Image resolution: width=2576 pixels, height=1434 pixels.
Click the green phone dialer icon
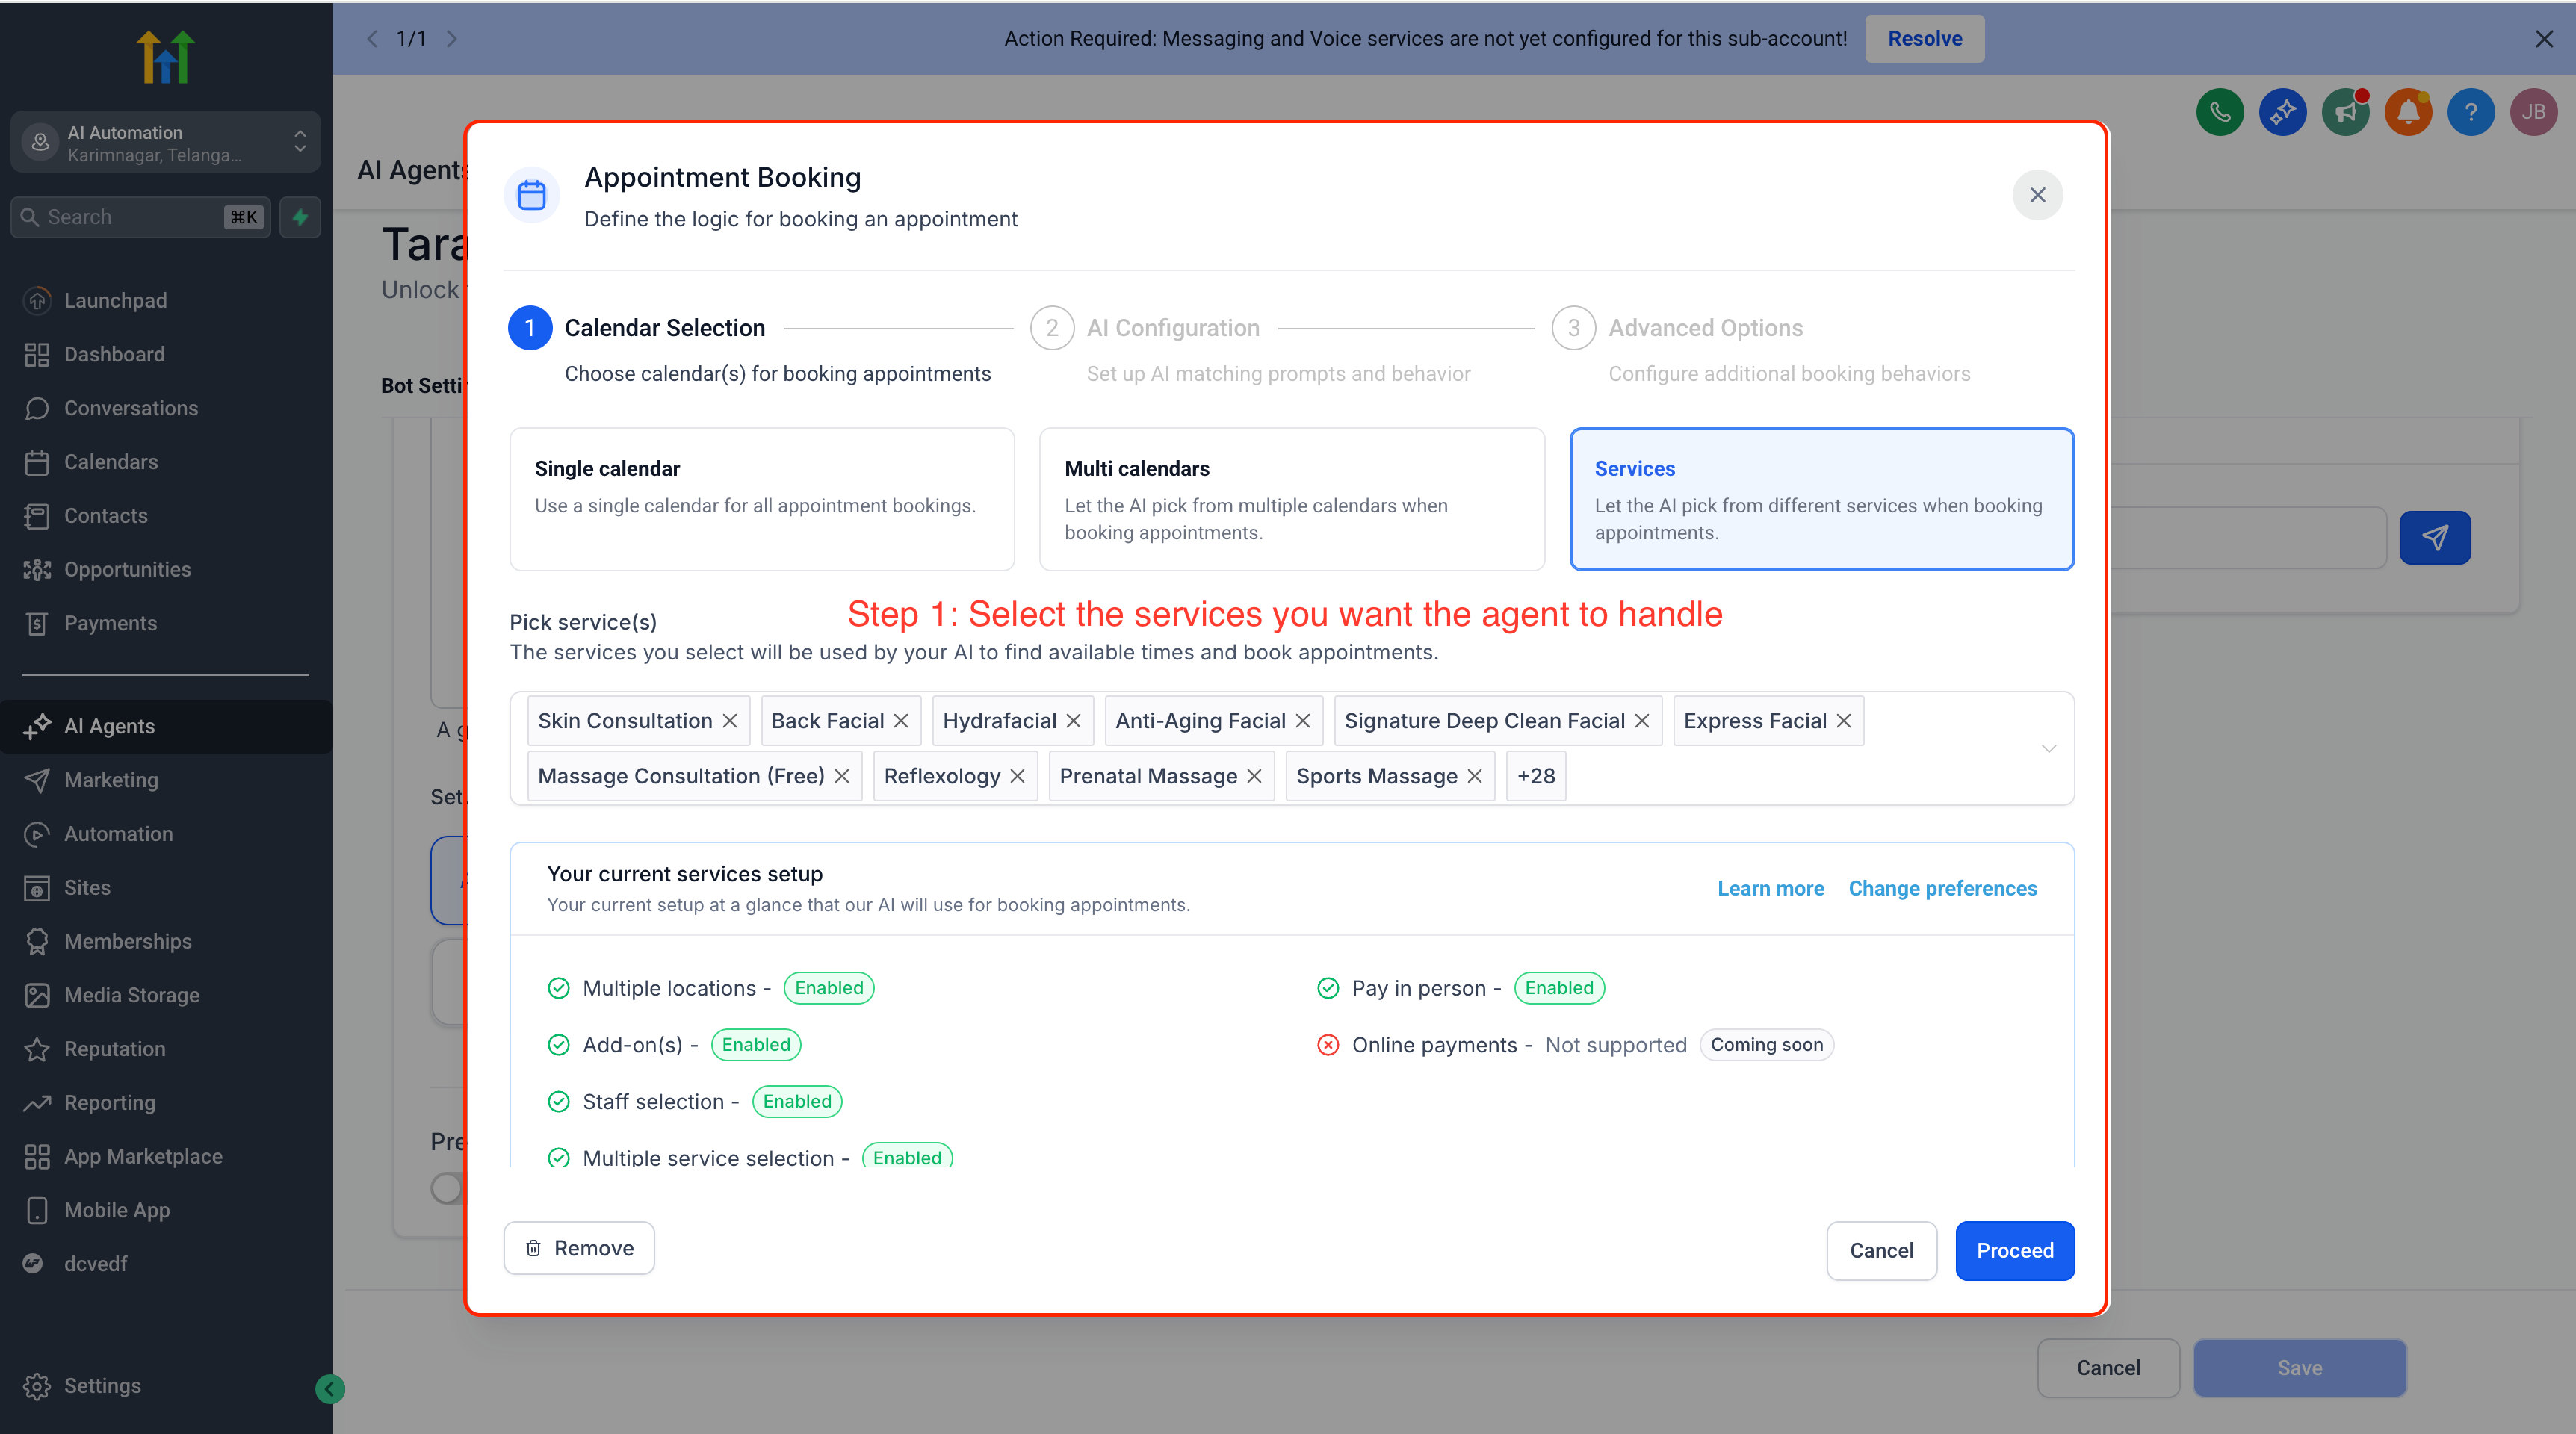pyautogui.click(x=2220, y=112)
